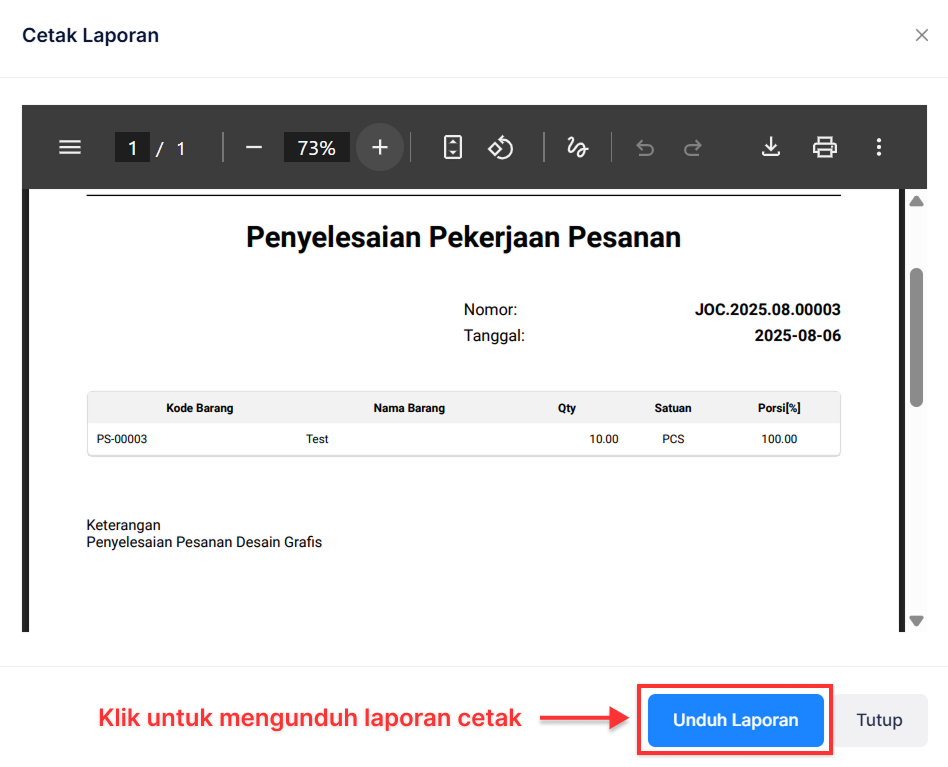Click the undo icon in the toolbar
The height and width of the screenshot is (767, 948).
[x=644, y=147]
